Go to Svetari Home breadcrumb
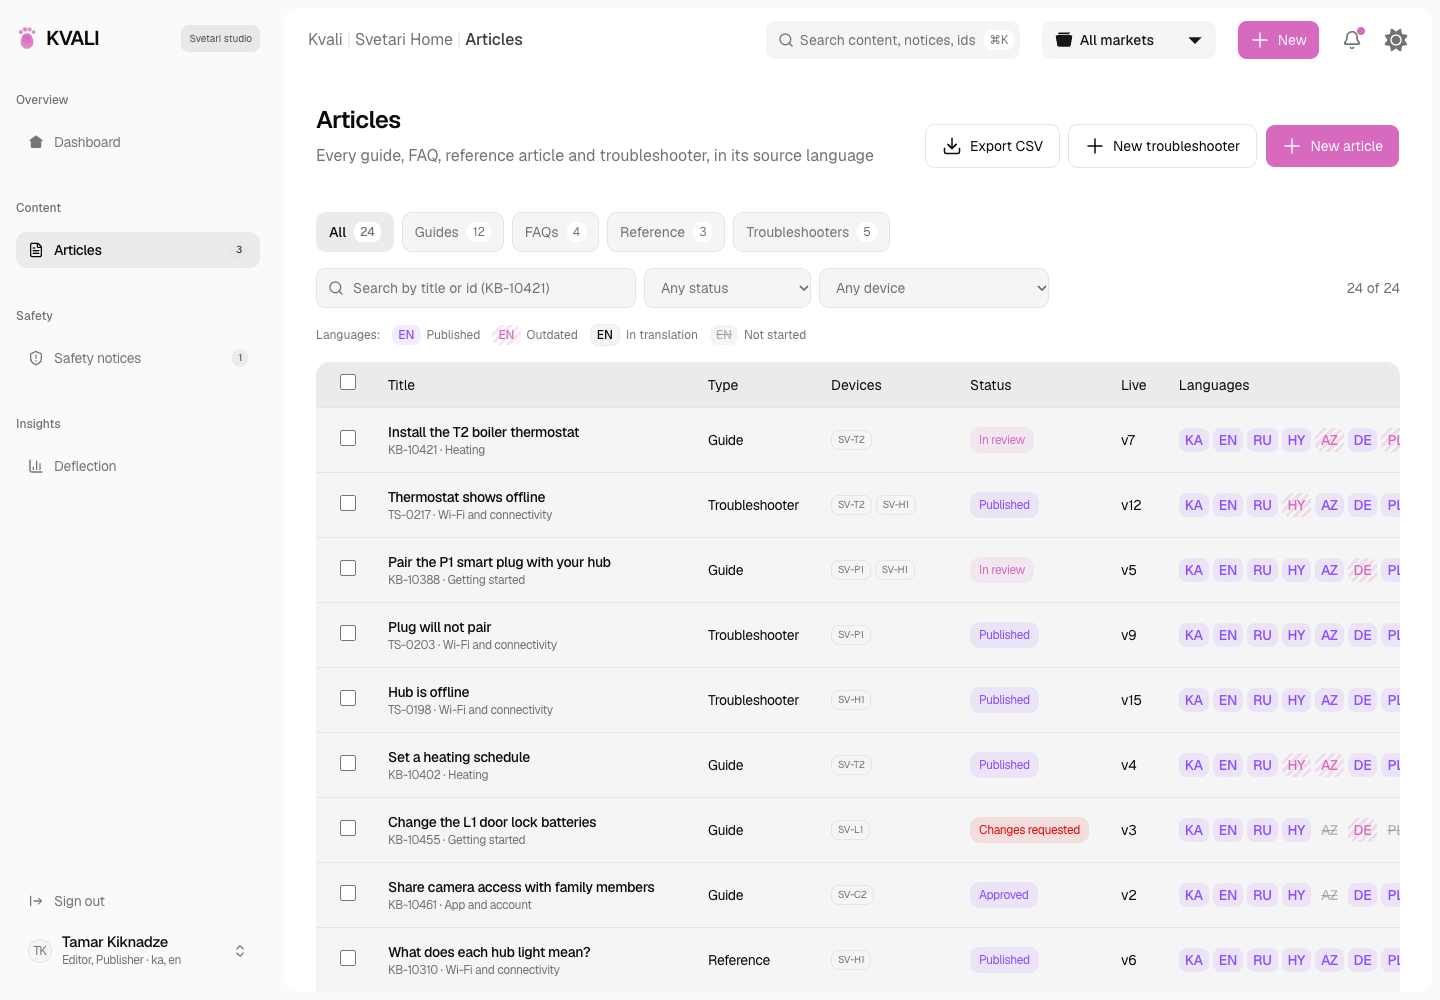 pos(404,39)
